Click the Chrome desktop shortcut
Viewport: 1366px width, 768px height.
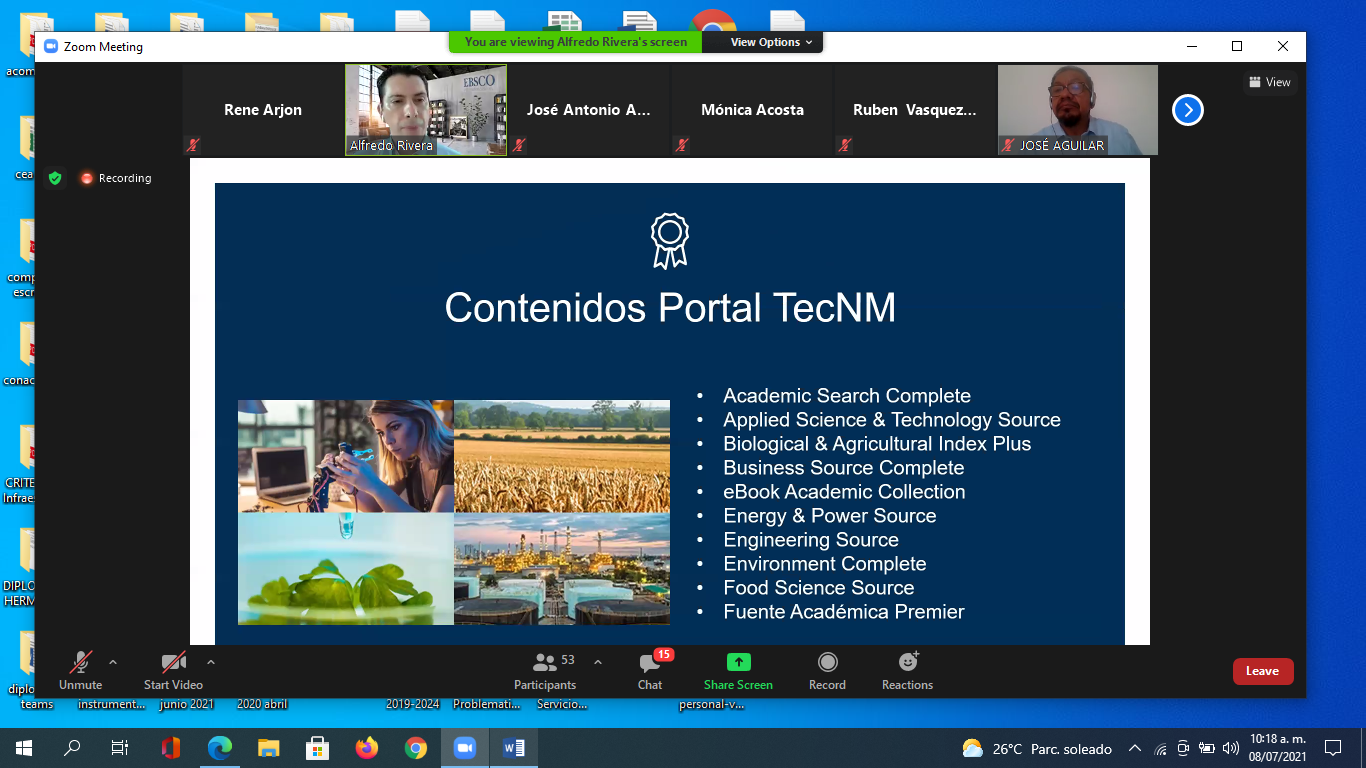click(x=713, y=22)
